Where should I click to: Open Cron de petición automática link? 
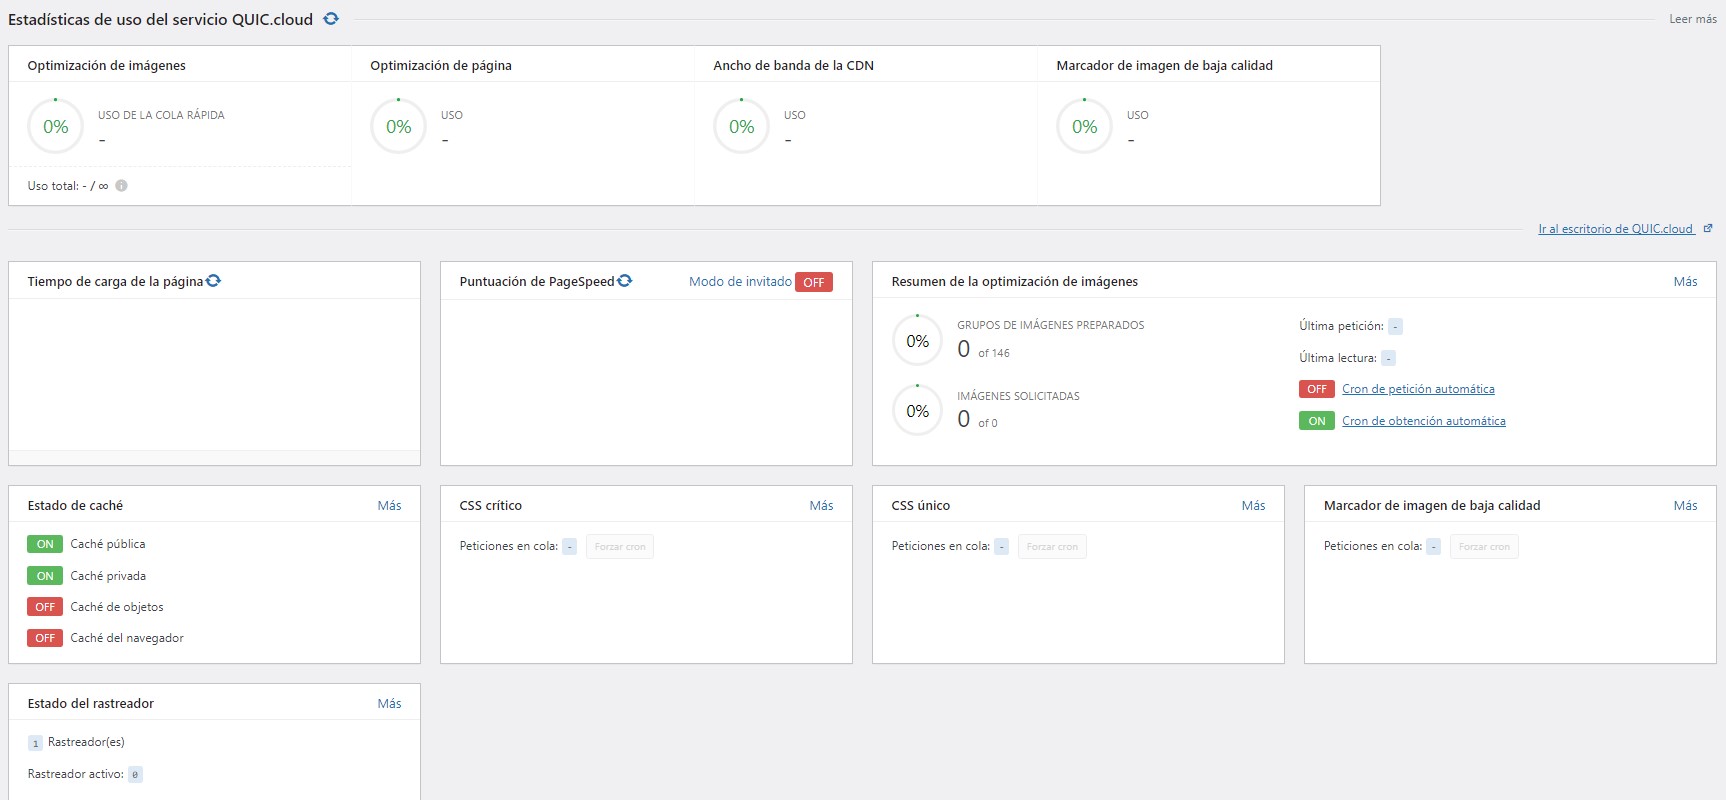(1418, 389)
